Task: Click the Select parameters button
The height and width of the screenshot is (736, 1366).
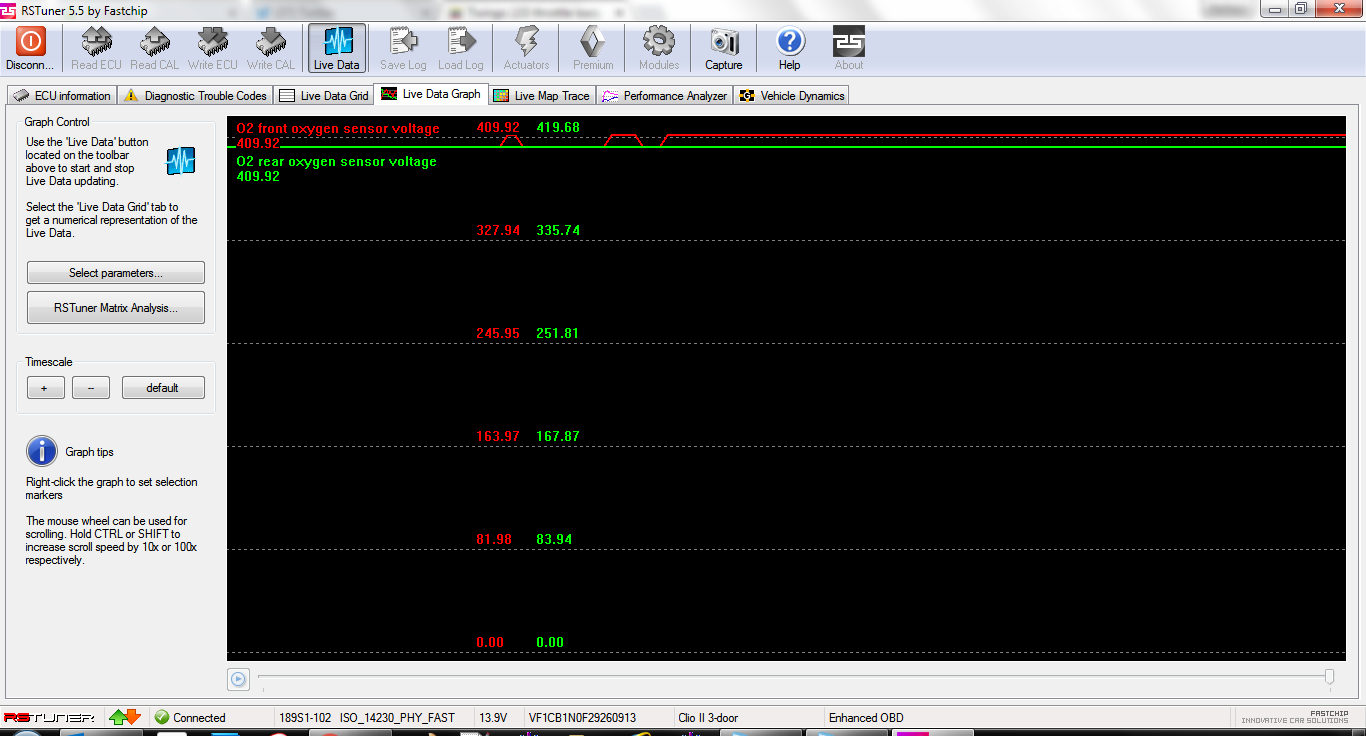Action: pos(116,273)
